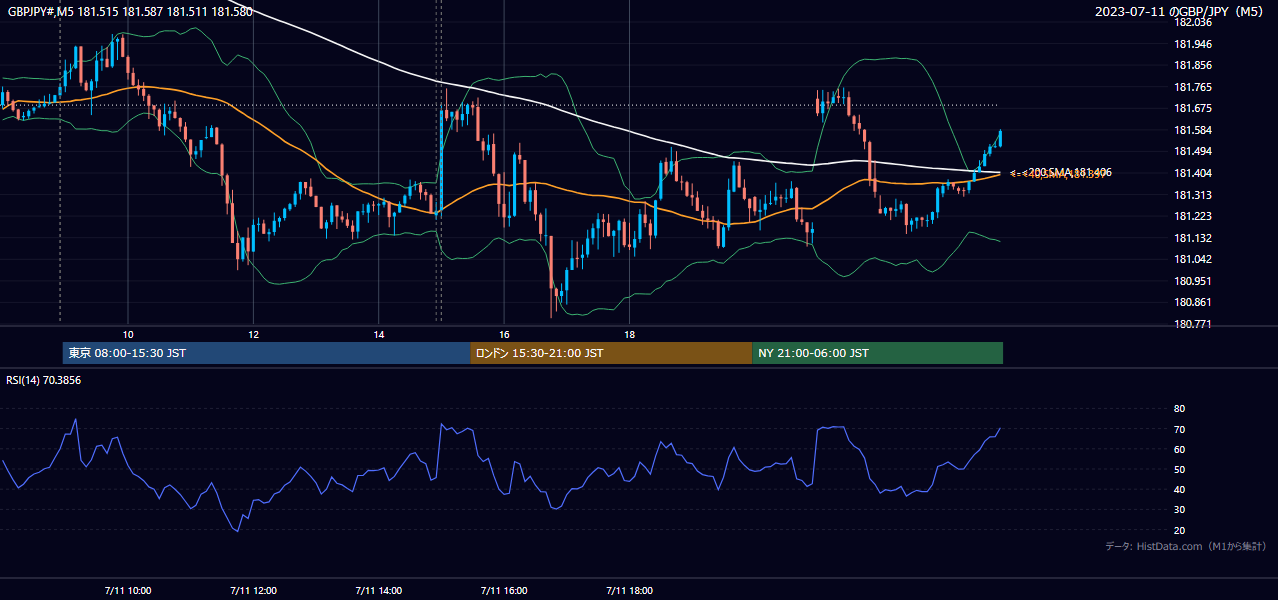Image resolution: width=1278 pixels, height=600 pixels.
Task: Click the hour 10 tick under price chart
Action: pyautogui.click(x=128, y=334)
